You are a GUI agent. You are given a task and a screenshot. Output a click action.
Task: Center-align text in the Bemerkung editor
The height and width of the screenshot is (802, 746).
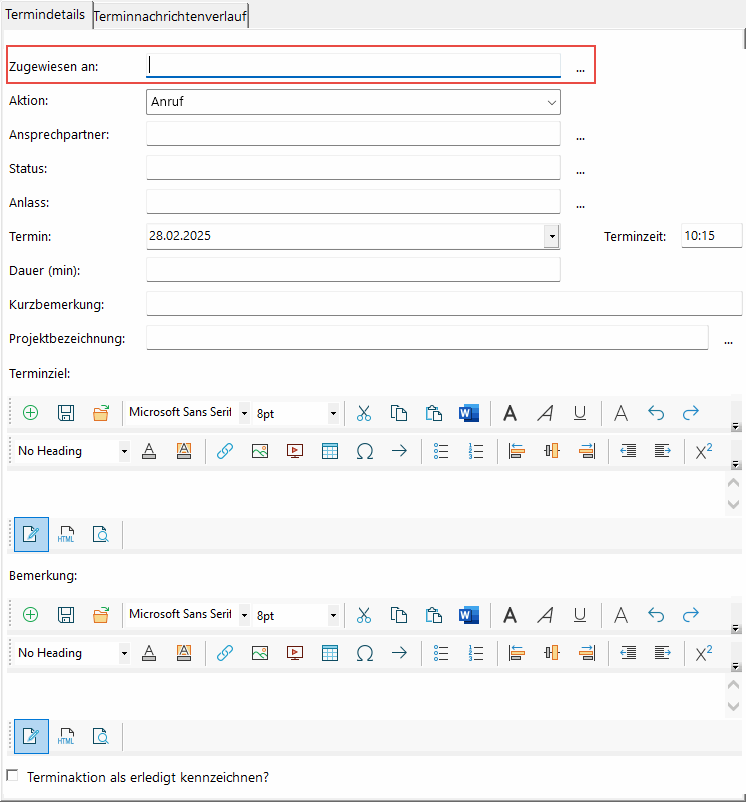[552, 653]
